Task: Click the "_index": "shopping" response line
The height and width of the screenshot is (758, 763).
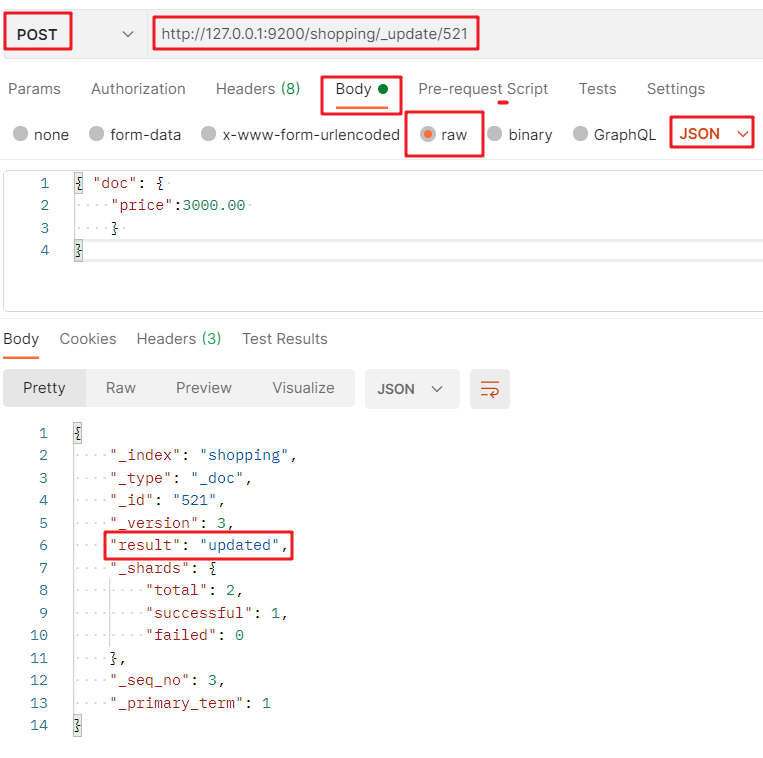Action: pos(203,455)
